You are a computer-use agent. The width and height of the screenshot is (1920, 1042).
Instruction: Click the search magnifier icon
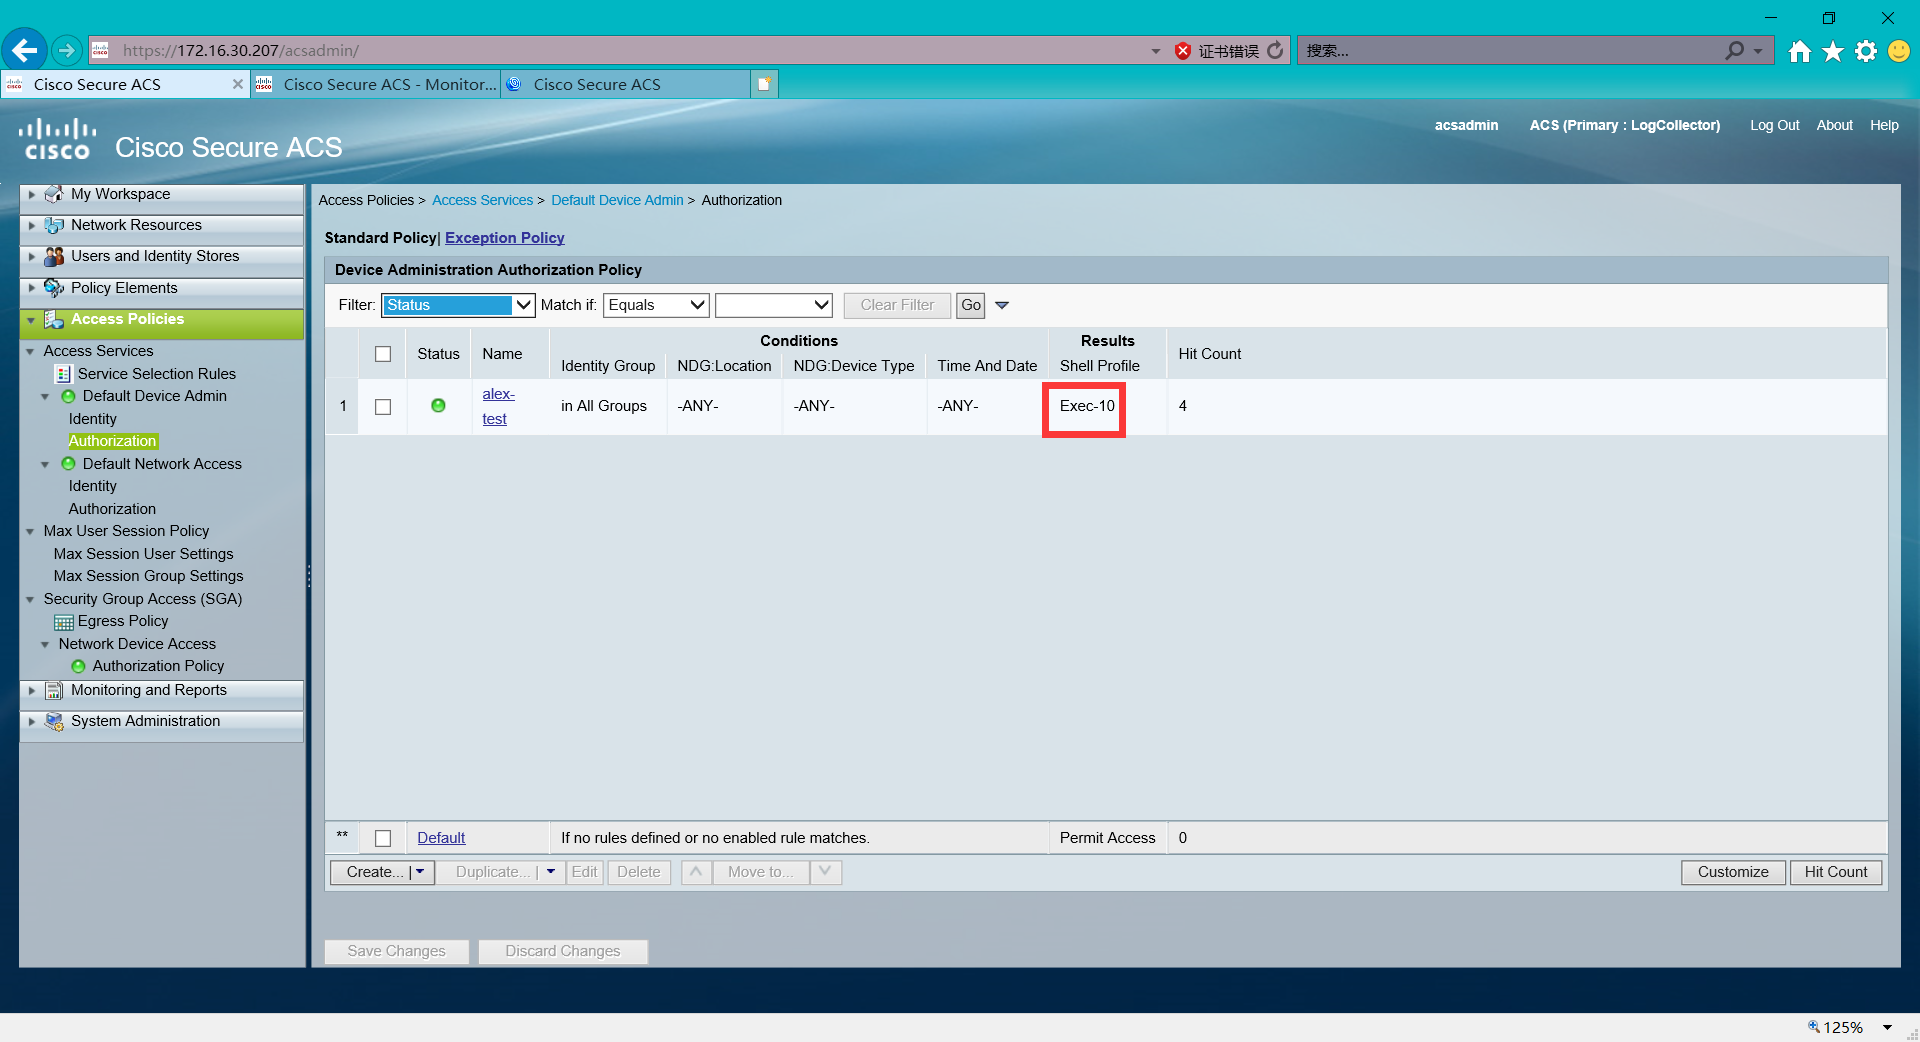point(1735,50)
